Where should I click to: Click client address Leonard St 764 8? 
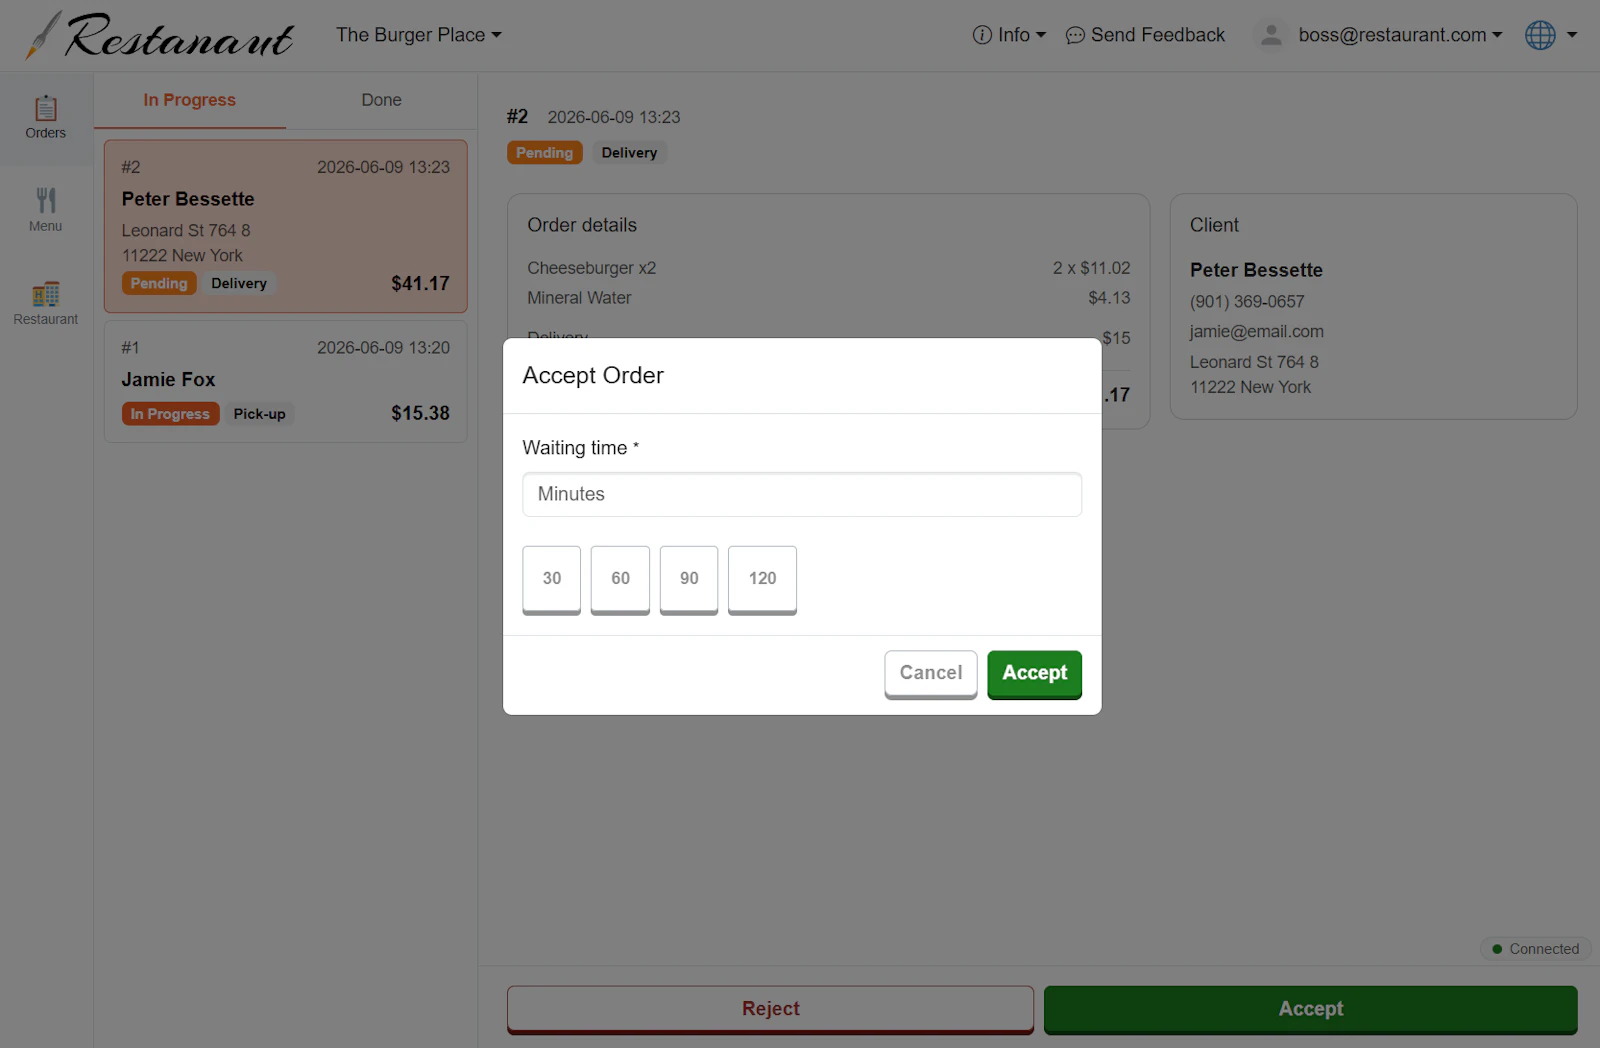[1254, 362]
